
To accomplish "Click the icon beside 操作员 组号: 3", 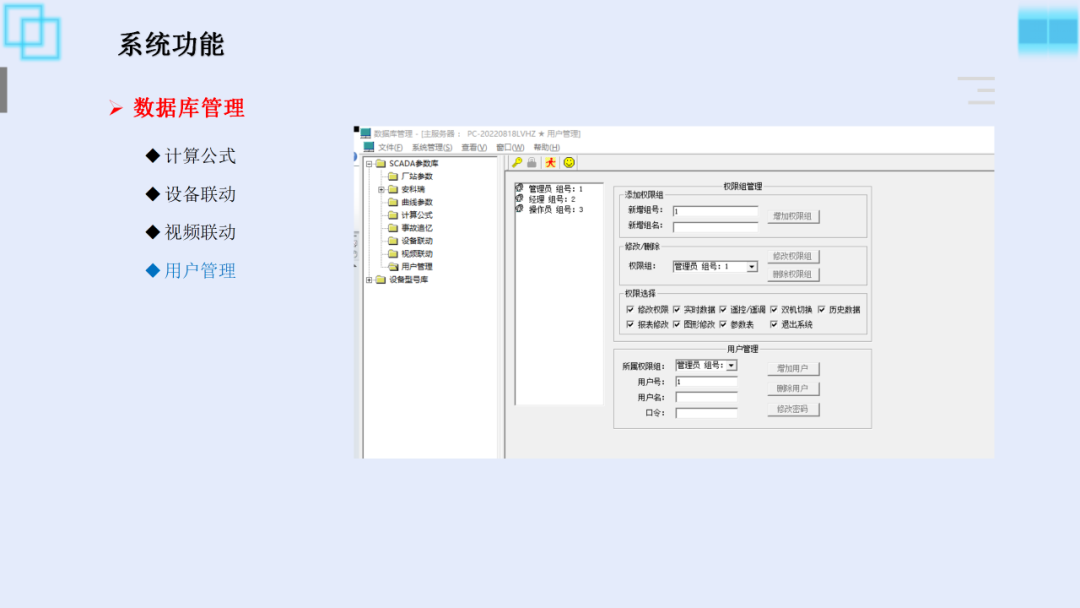I will click(519, 209).
